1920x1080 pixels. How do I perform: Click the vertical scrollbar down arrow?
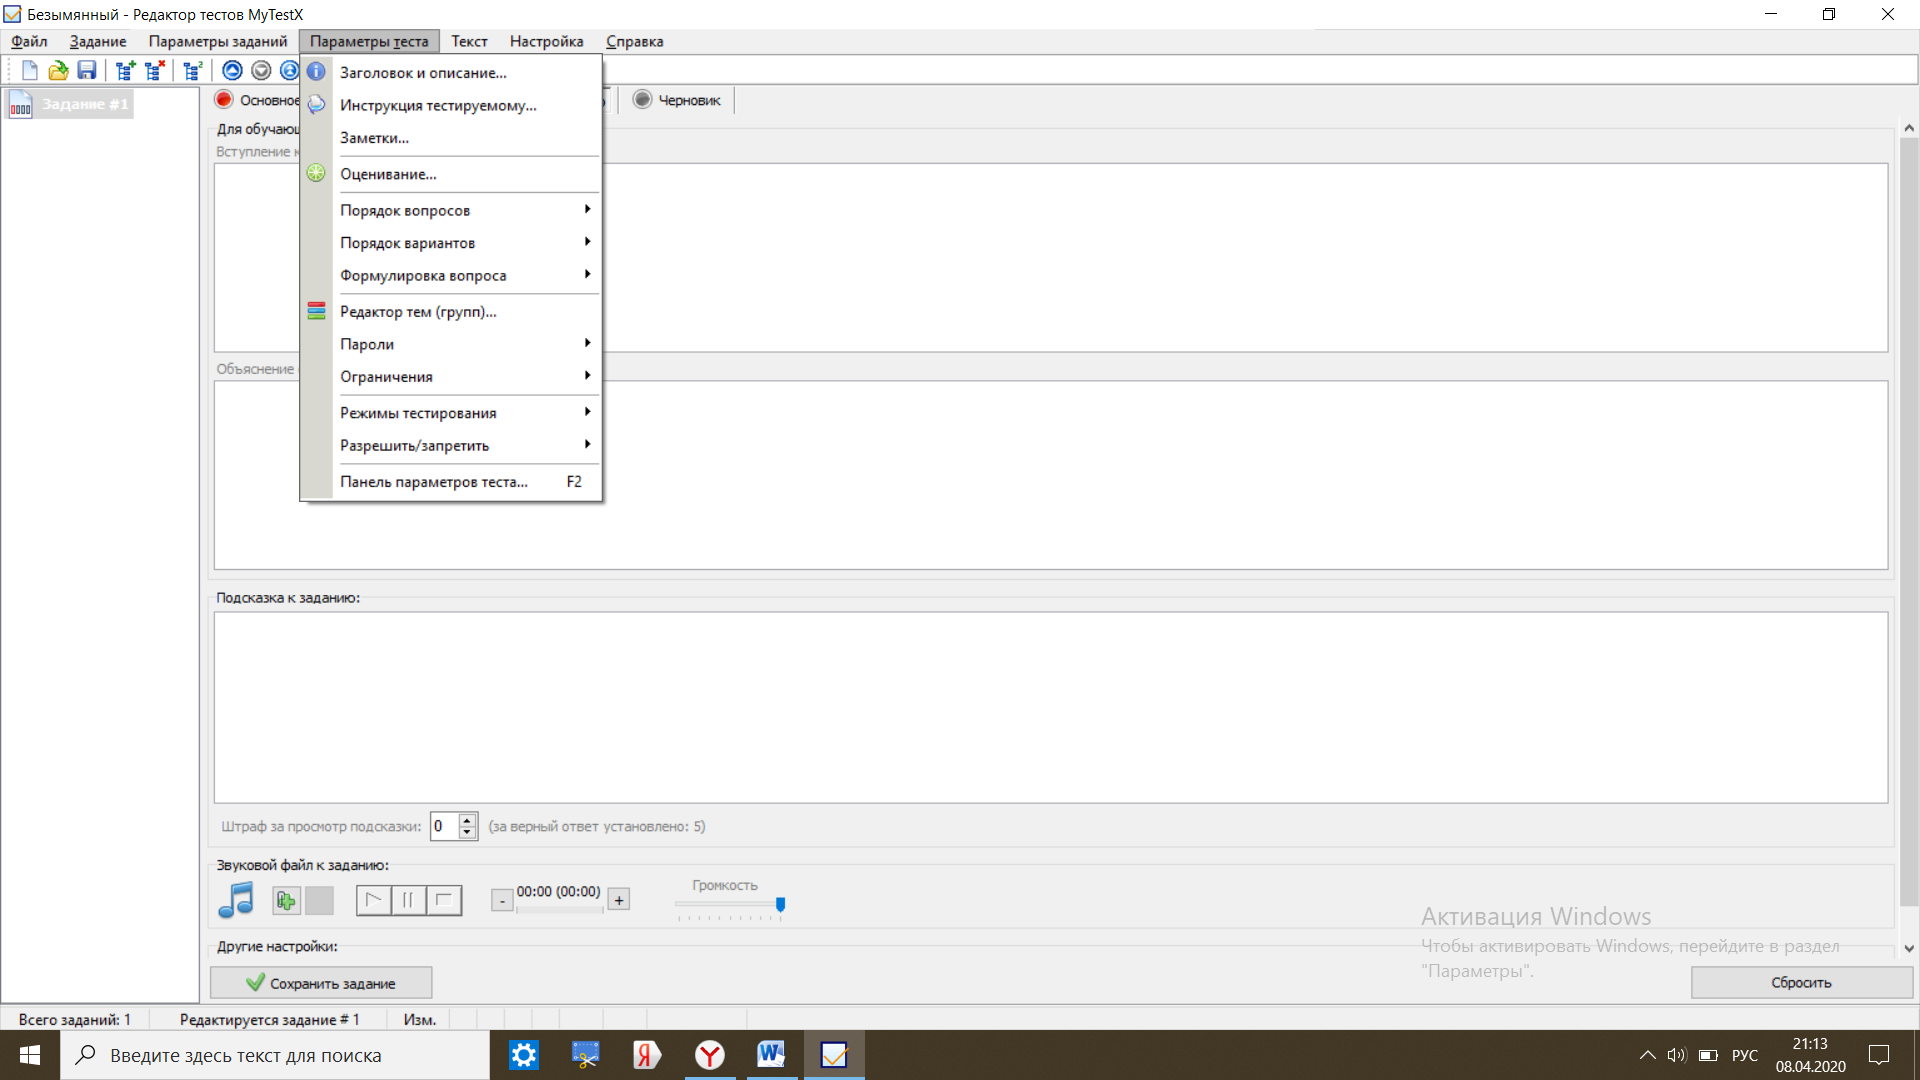click(x=1908, y=949)
